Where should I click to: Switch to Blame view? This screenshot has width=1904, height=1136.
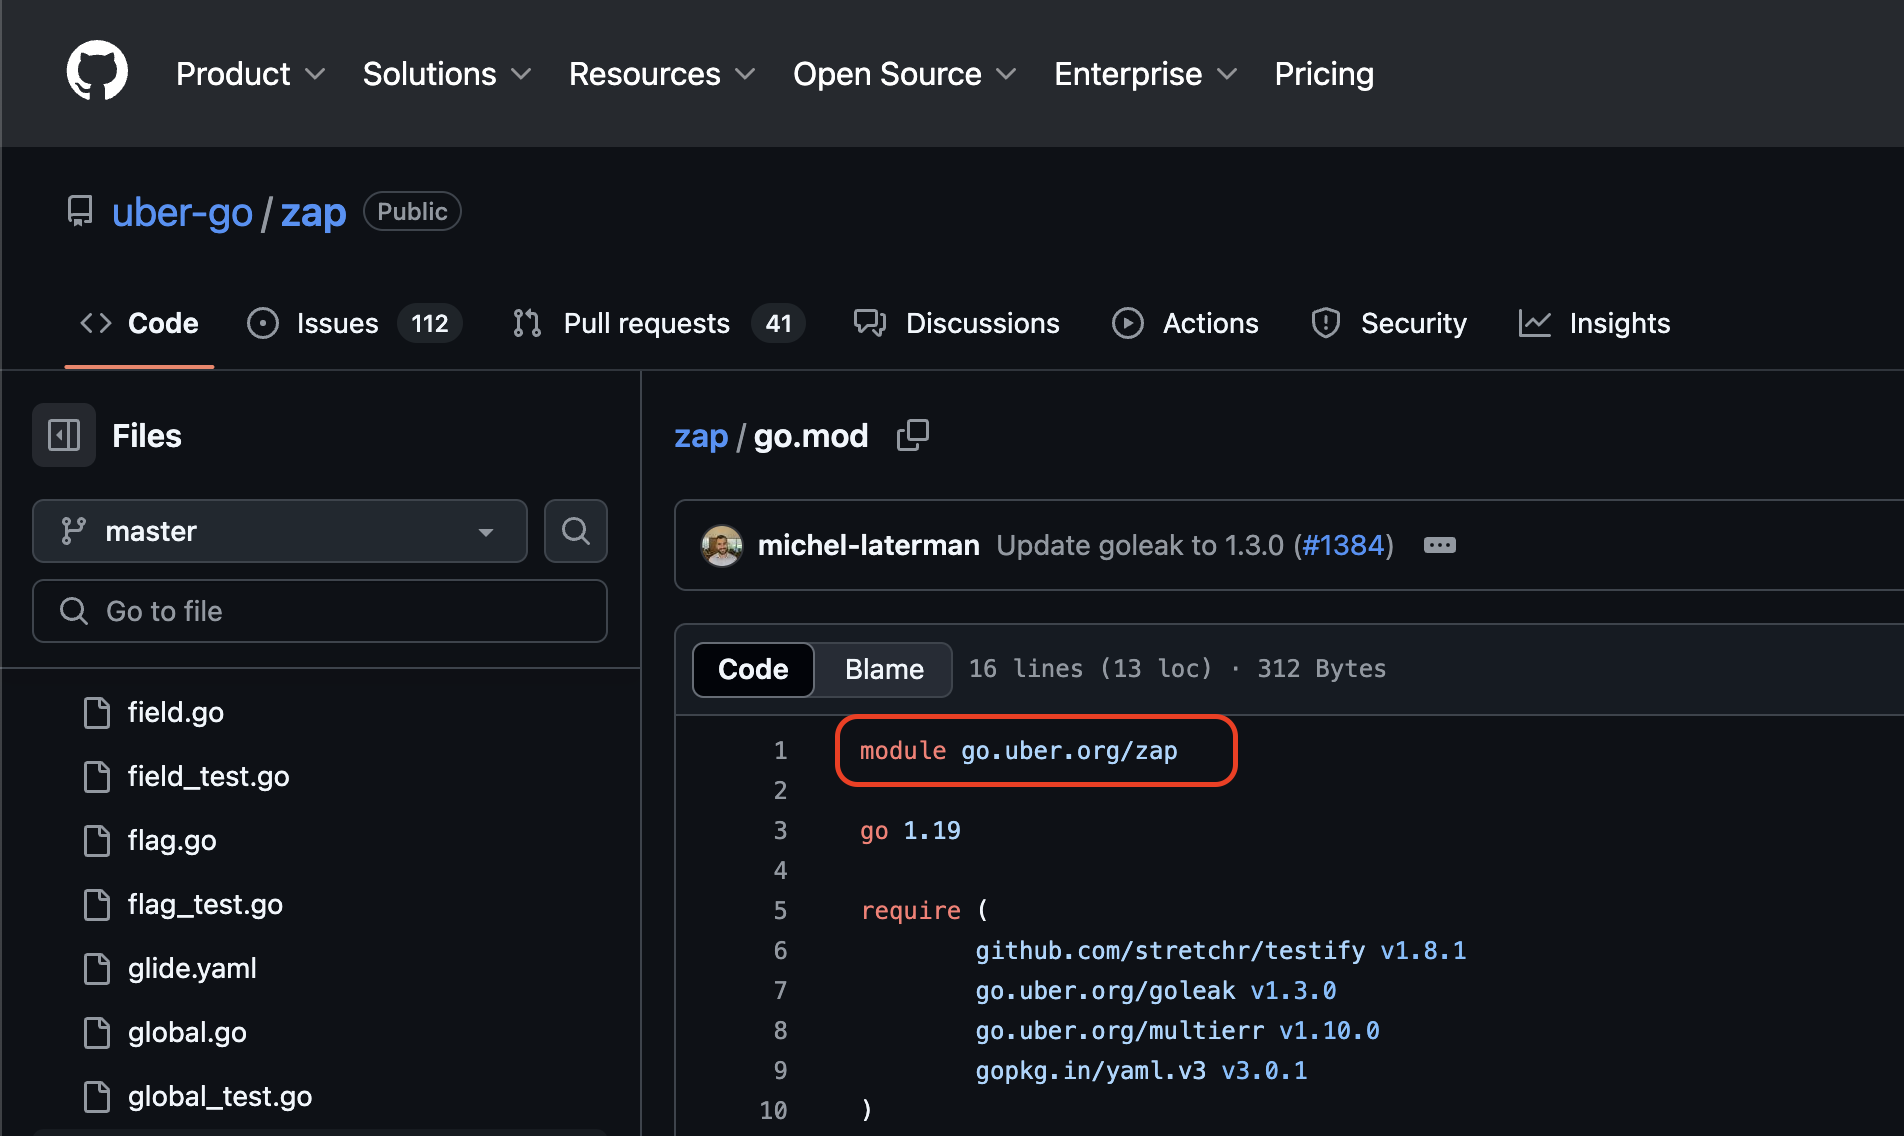point(884,669)
